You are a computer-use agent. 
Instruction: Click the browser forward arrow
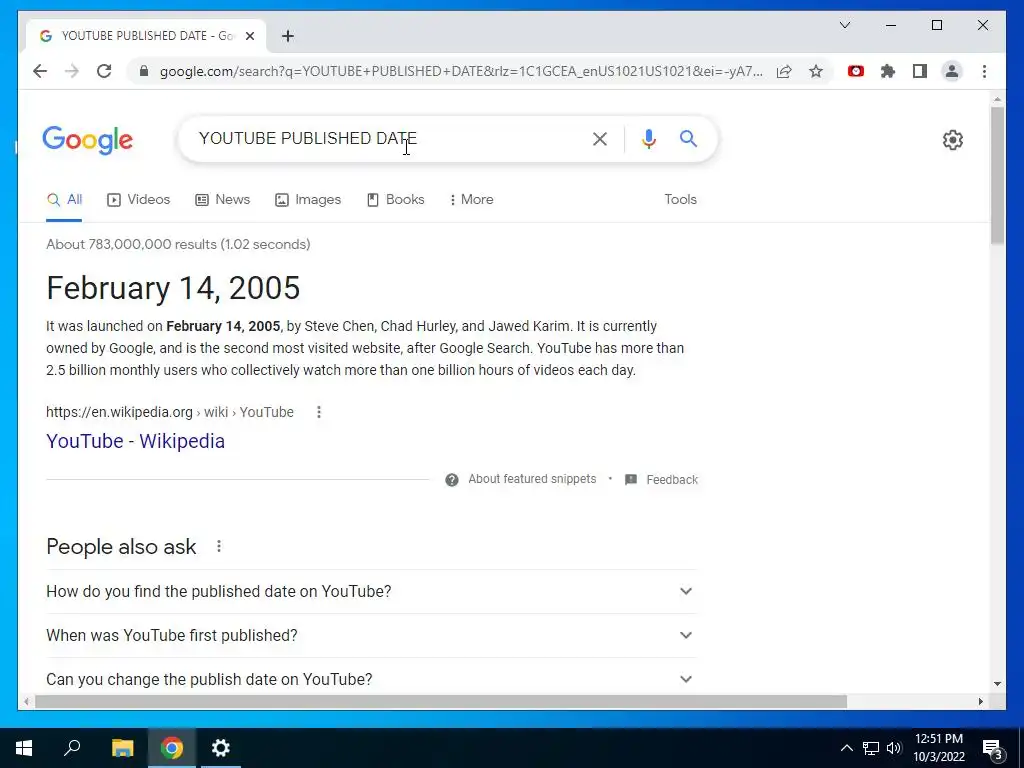(x=72, y=71)
